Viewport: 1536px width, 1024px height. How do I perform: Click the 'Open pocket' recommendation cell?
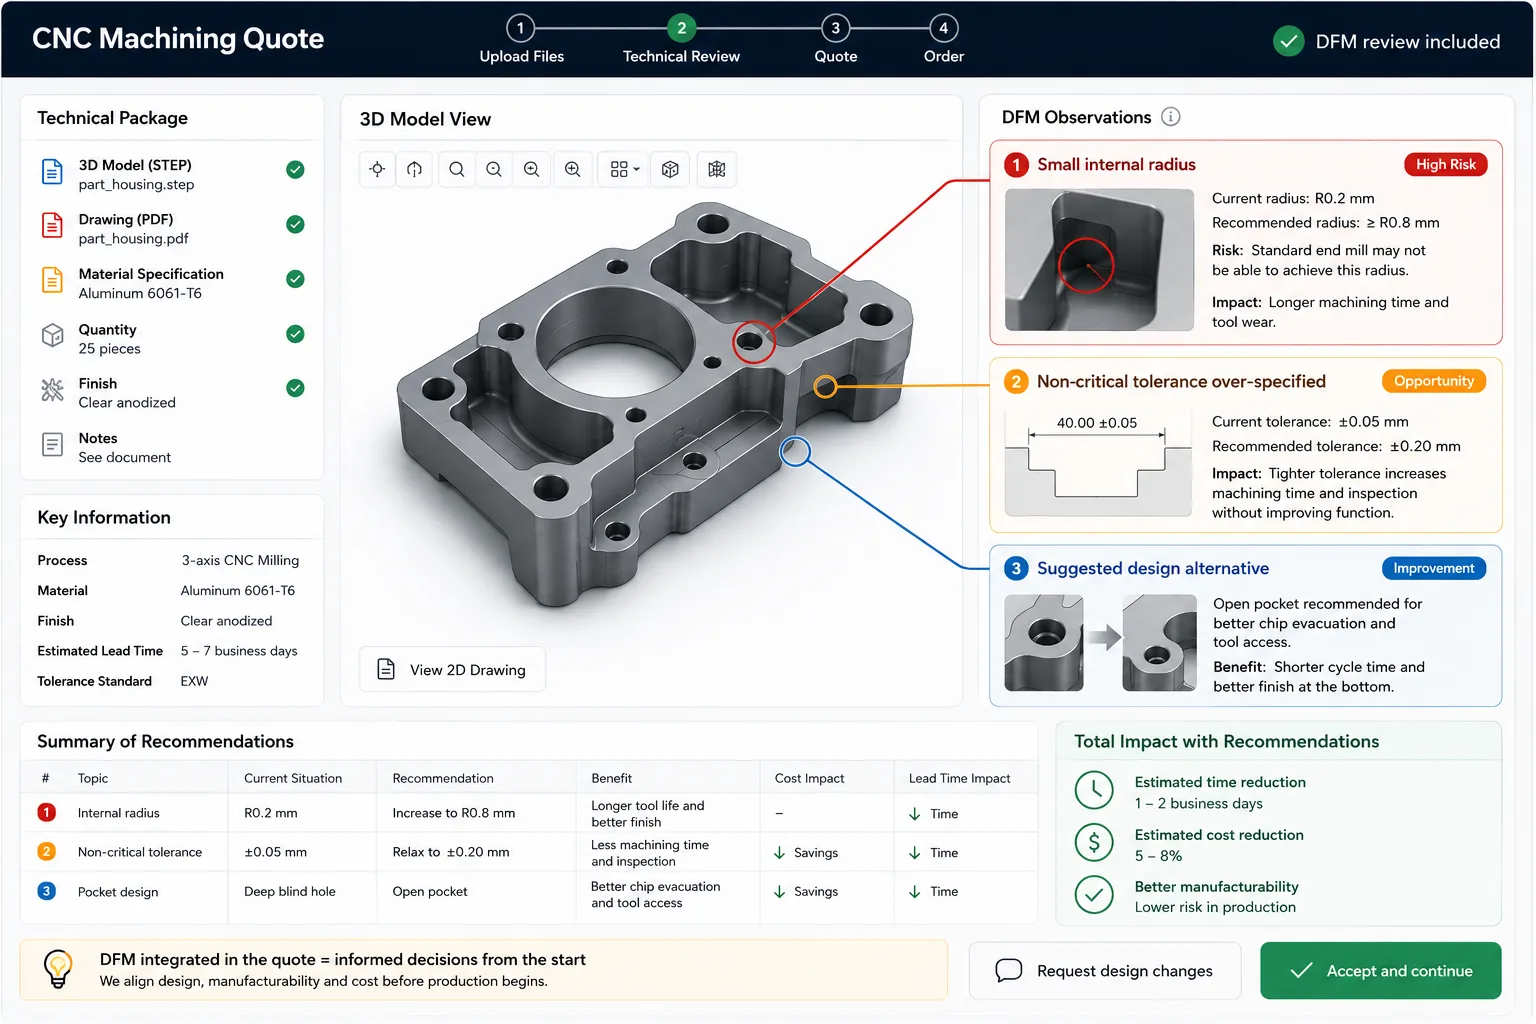pyautogui.click(x=429, y=891)
